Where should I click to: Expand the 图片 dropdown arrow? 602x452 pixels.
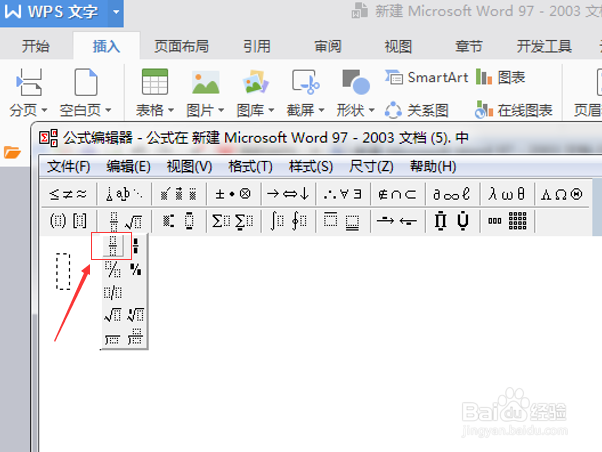pos(221,110)
